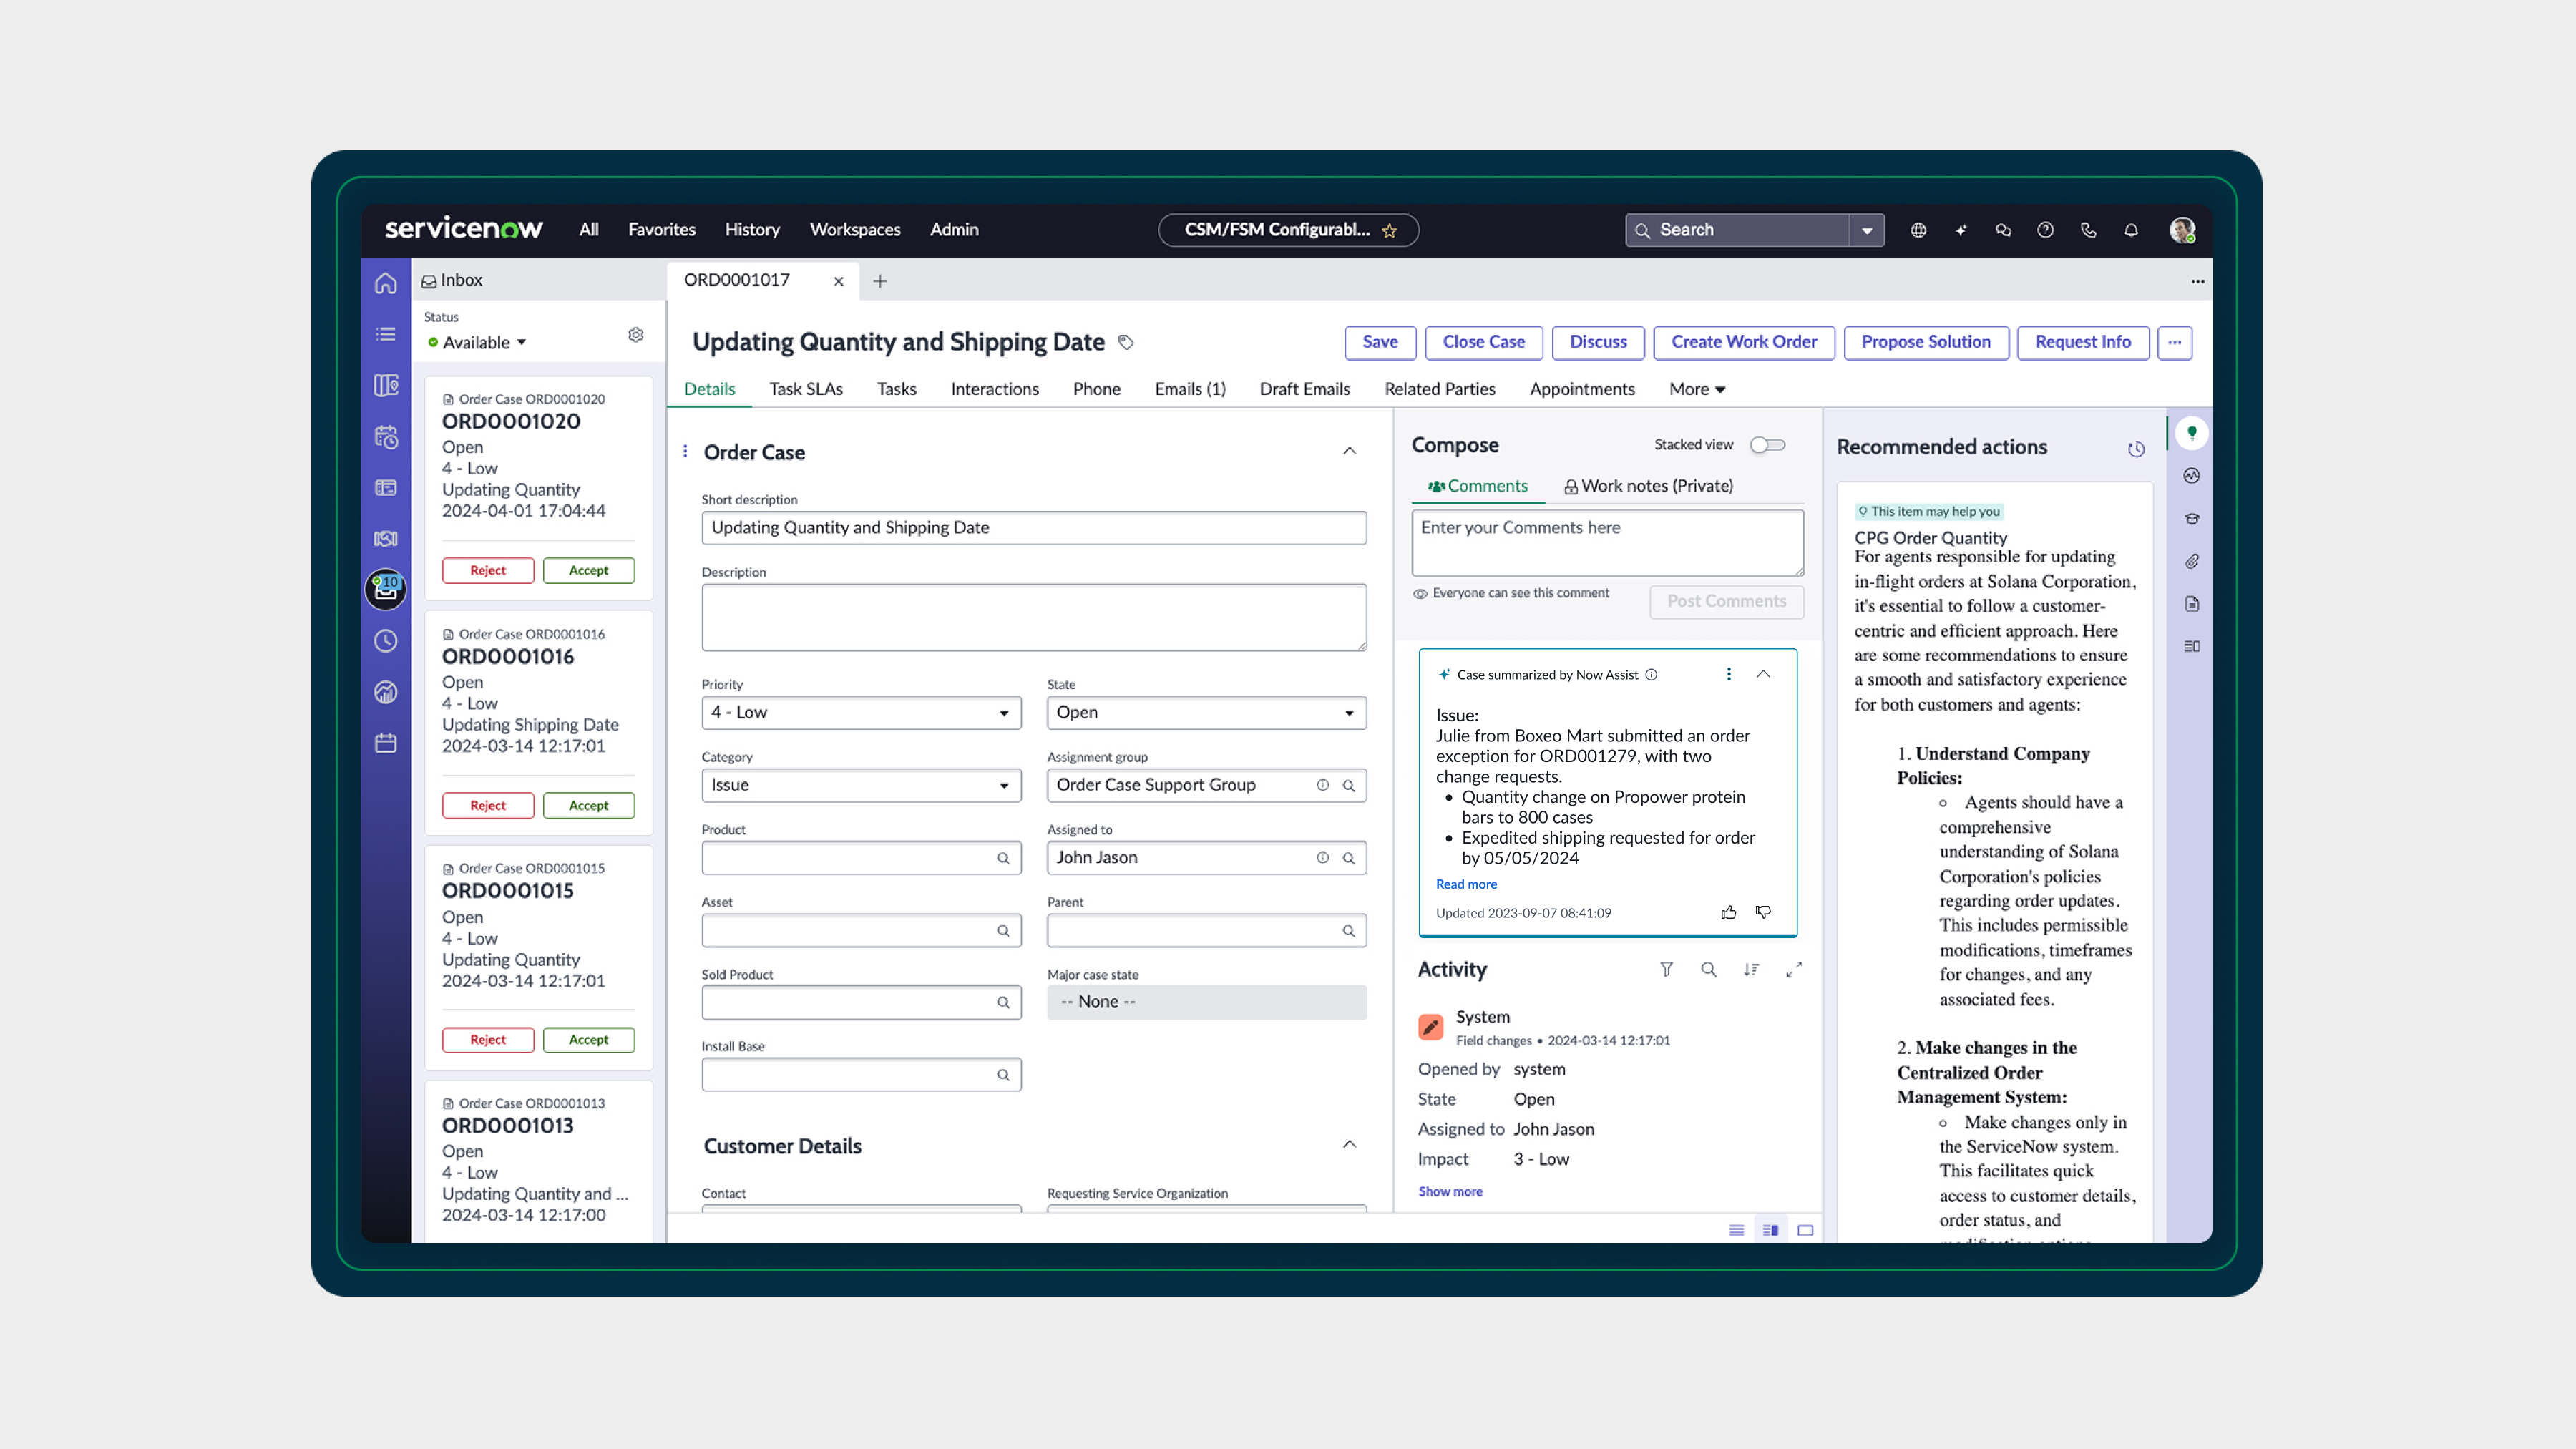
Task: Toggle the Stacked view switch
Action: pos(1767,445)
